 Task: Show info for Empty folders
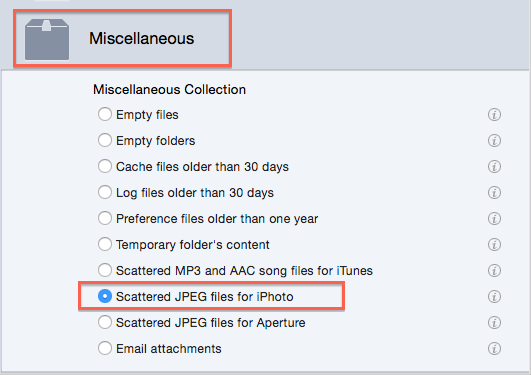494,141
